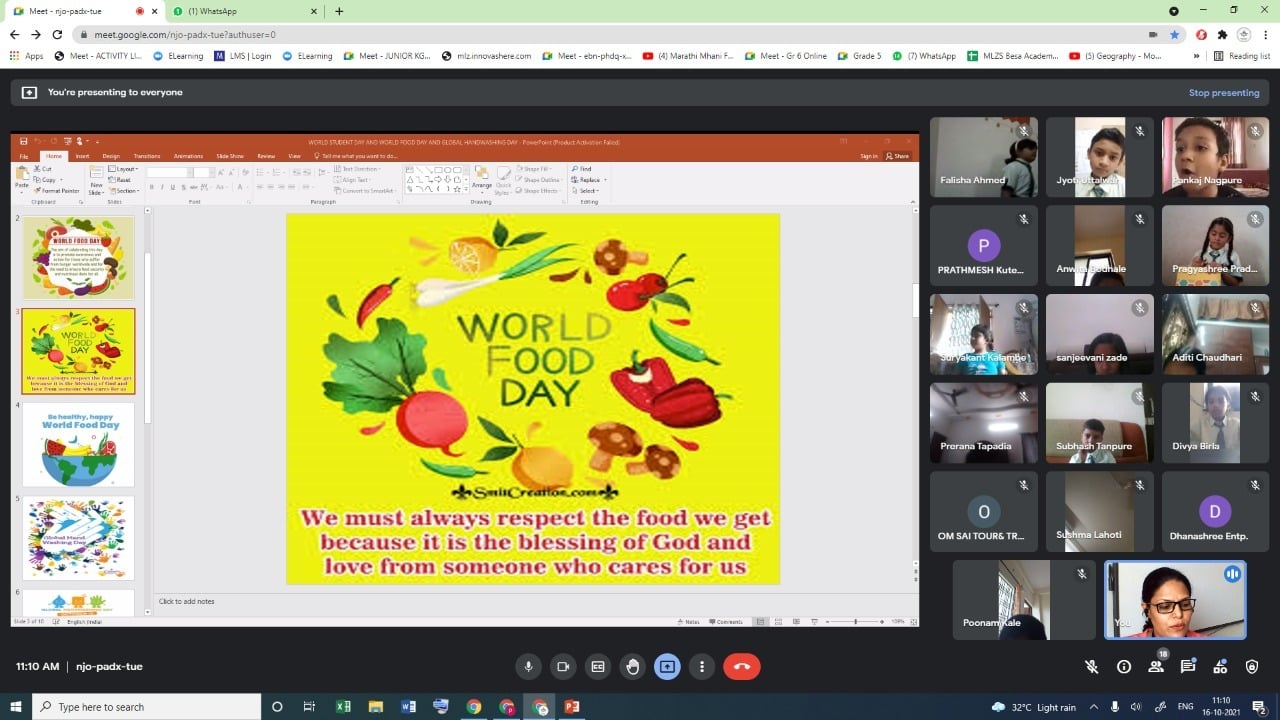Screen dimensions: 1280x720
Task: Open the Grade 5 bookmark
Action: (x=860, y=56)
